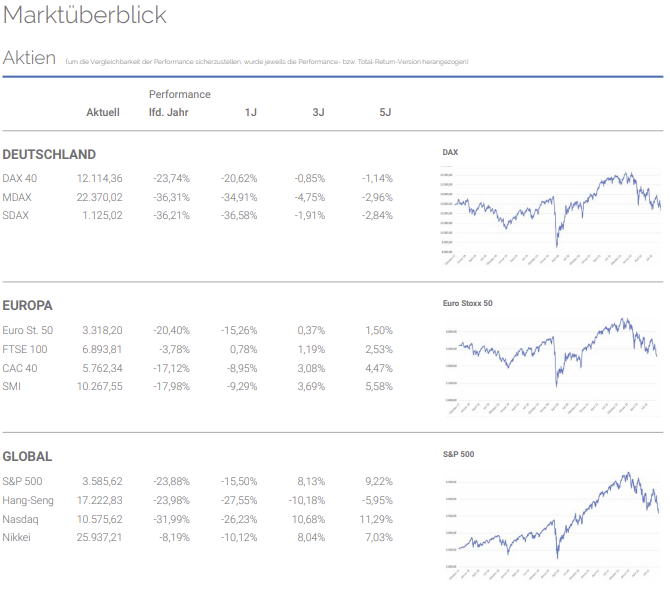Select the Marktüberblick page title
The width and height of the screenshot is (670, 598).
pyautogui.click(x=85, y=16)
